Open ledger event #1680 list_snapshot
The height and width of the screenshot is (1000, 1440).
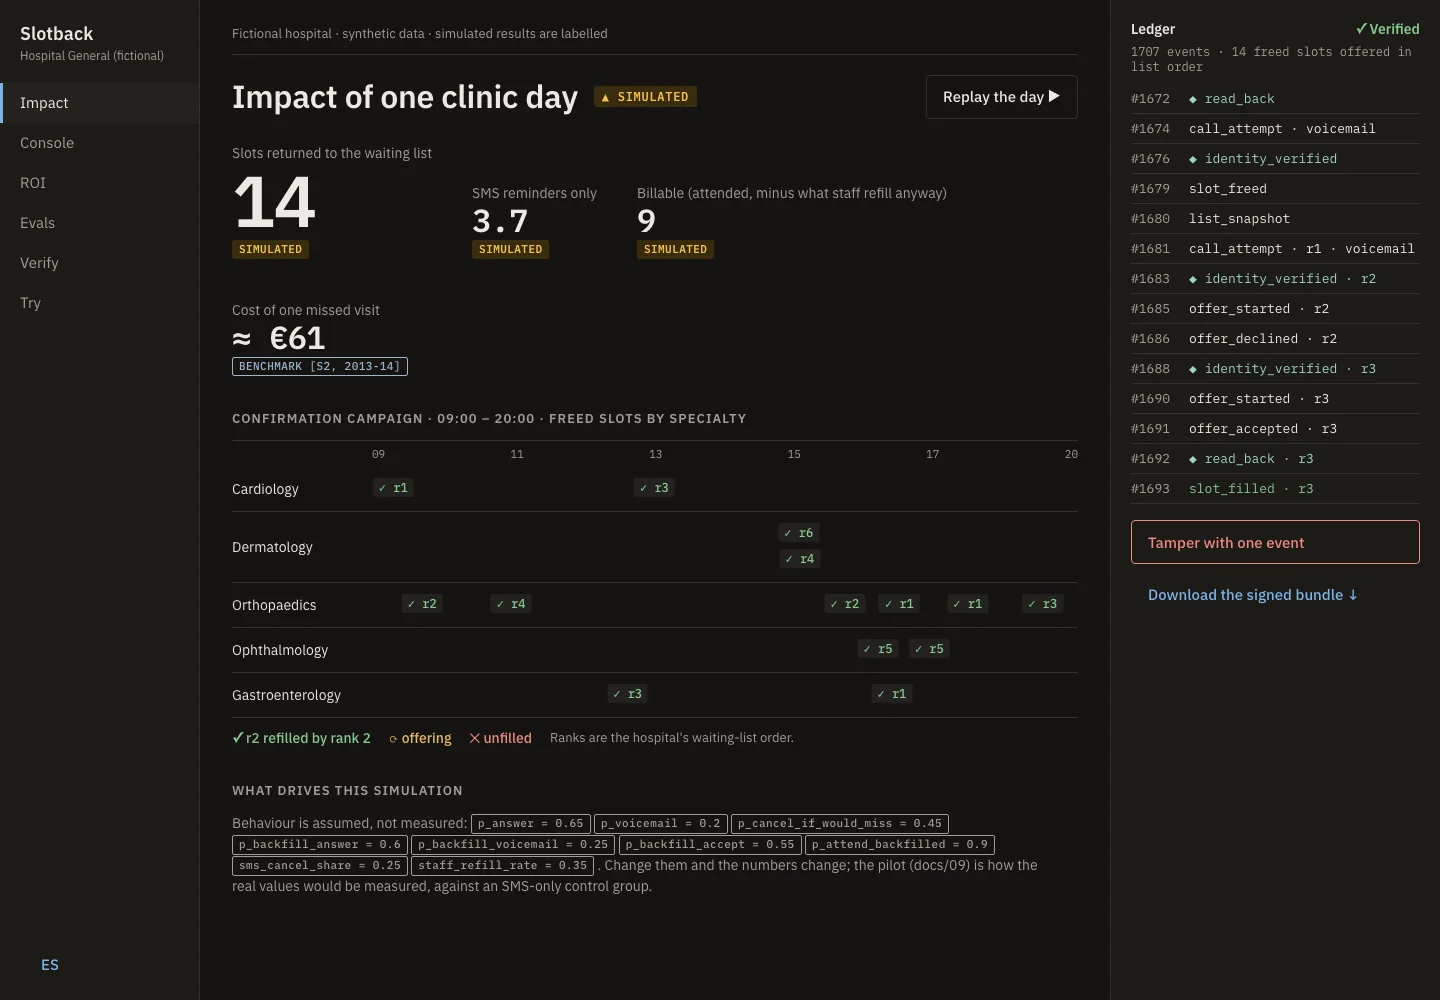1275,219
